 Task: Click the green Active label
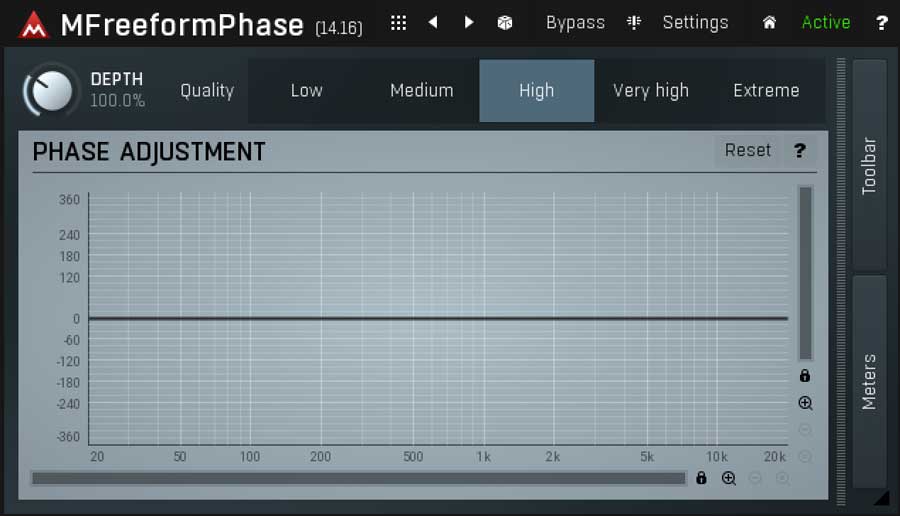click(826, 22)
